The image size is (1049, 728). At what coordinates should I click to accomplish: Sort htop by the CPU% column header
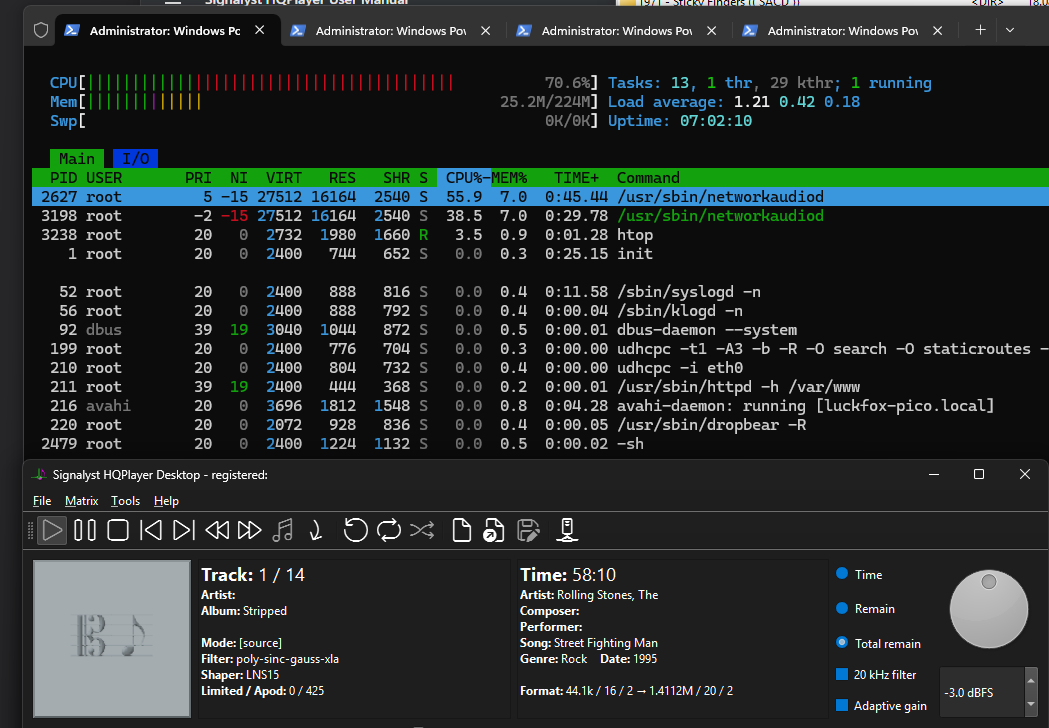464,178
